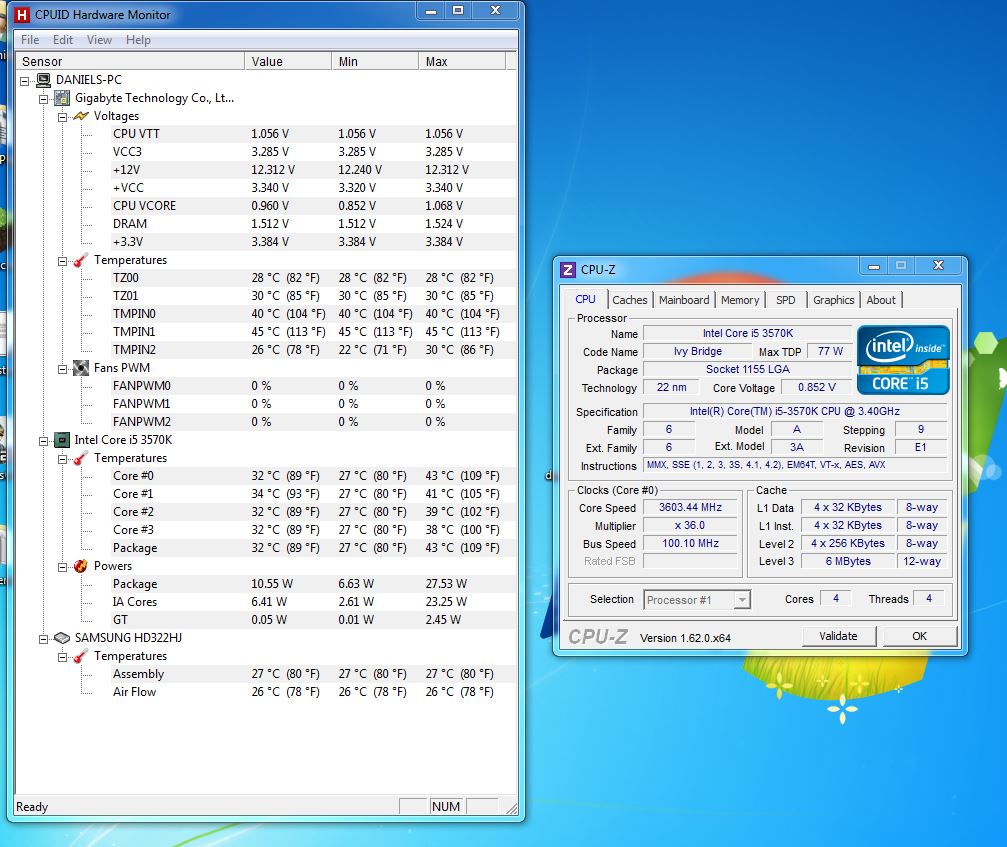
Task: Click the Sensor column header
Action: pos(130,62)
